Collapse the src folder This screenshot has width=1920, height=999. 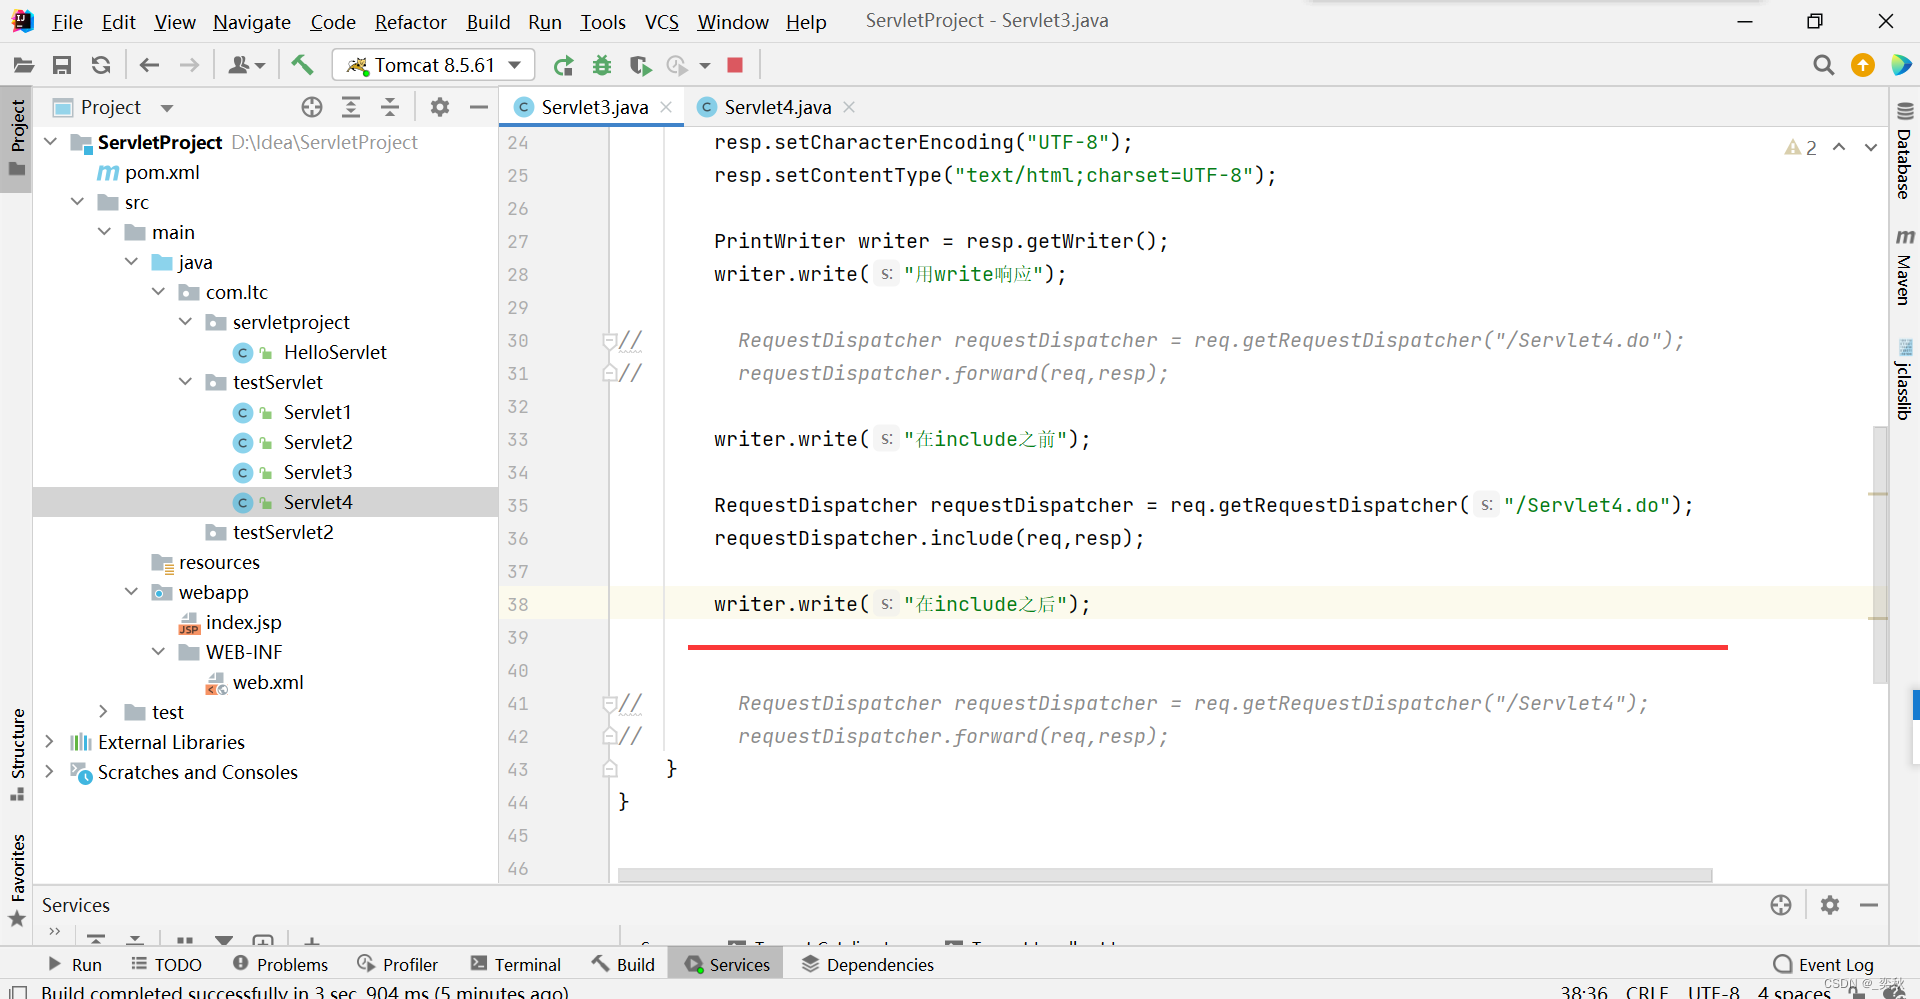[78, 202]
